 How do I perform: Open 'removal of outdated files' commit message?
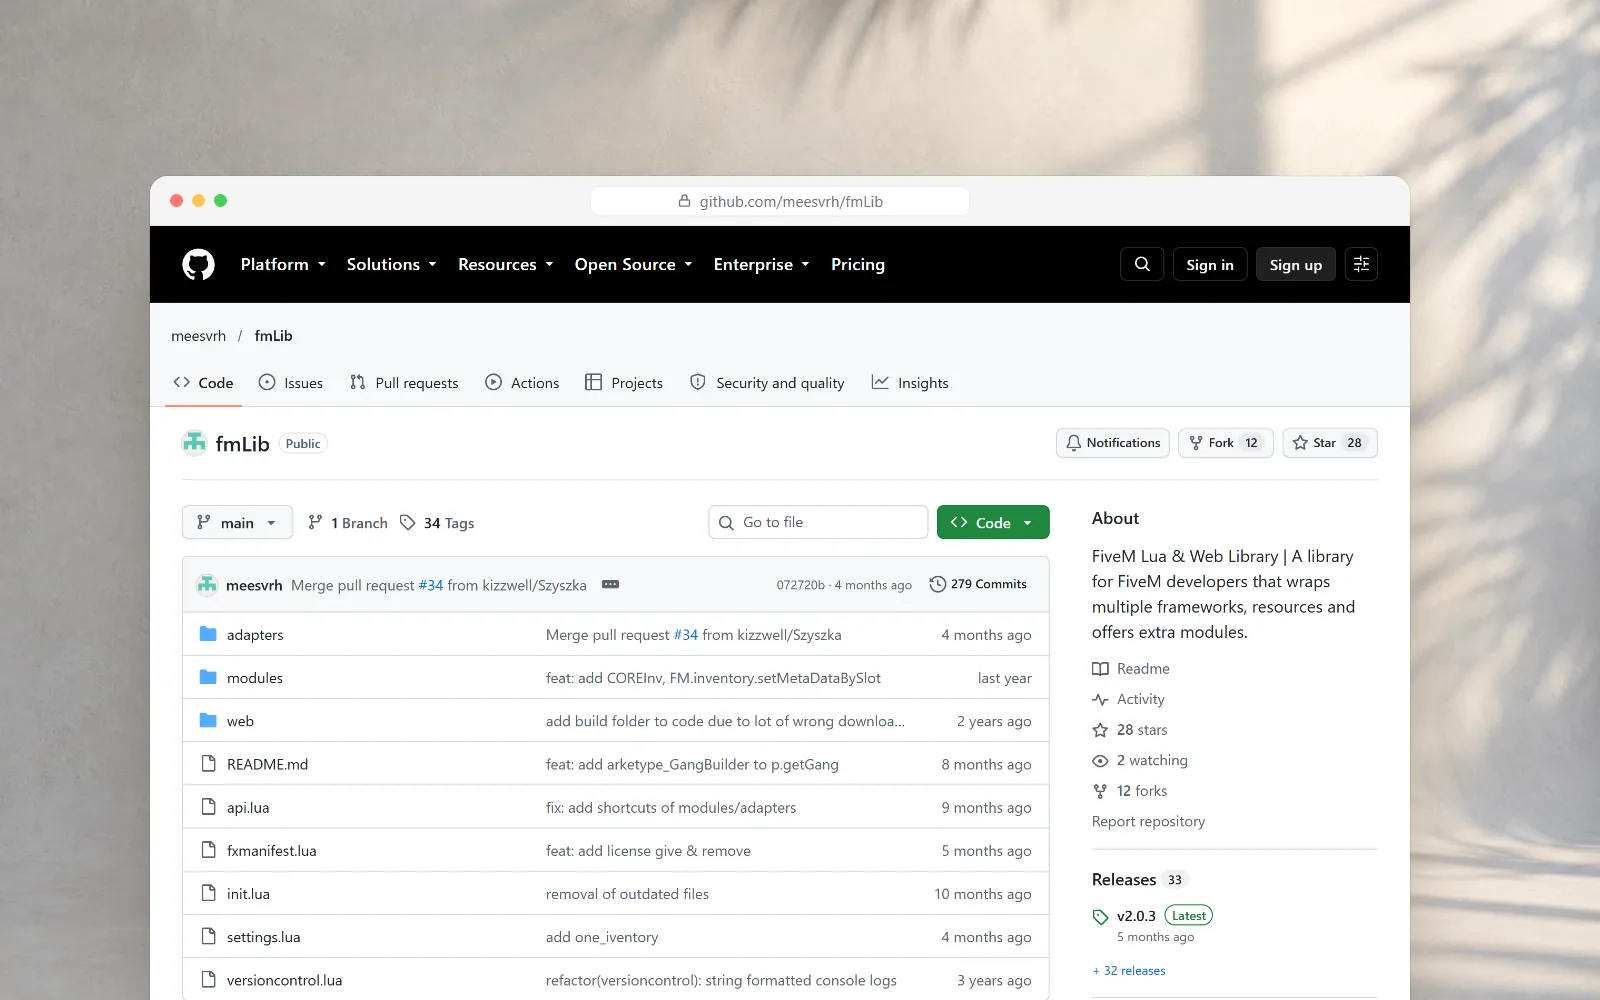(x=627, y=893)
